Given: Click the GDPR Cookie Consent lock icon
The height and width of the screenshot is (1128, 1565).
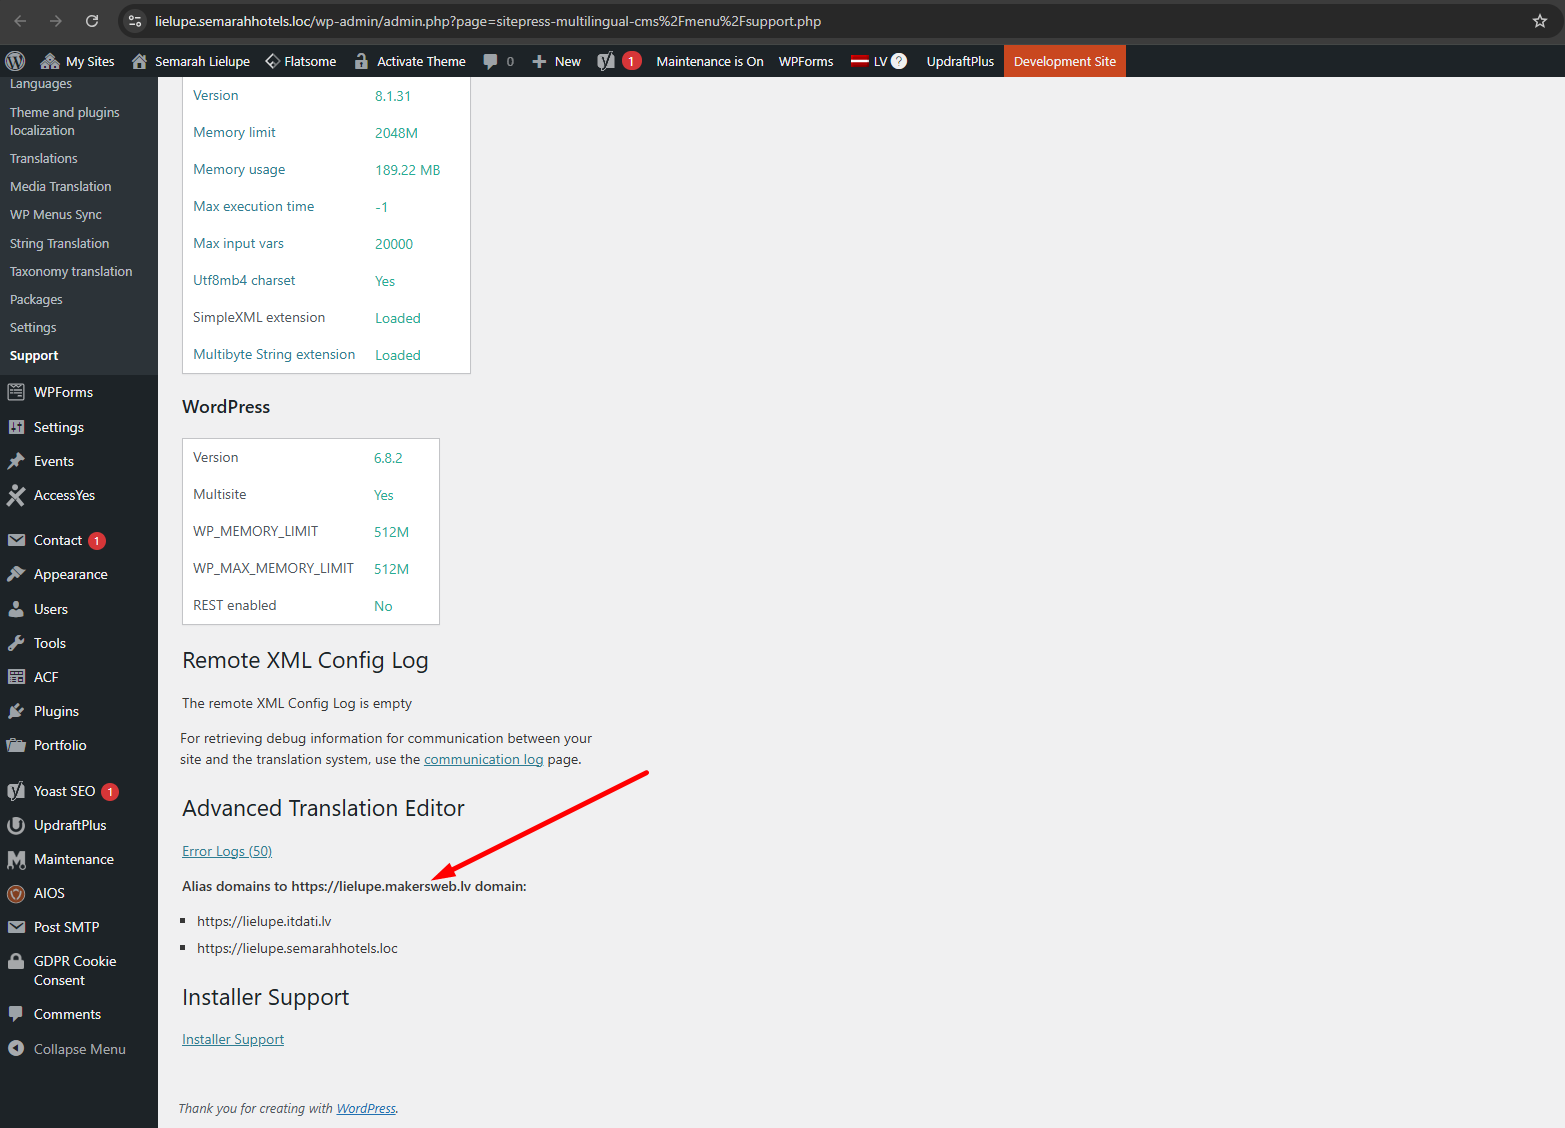Looking at the screenshot, I should 16,961.
